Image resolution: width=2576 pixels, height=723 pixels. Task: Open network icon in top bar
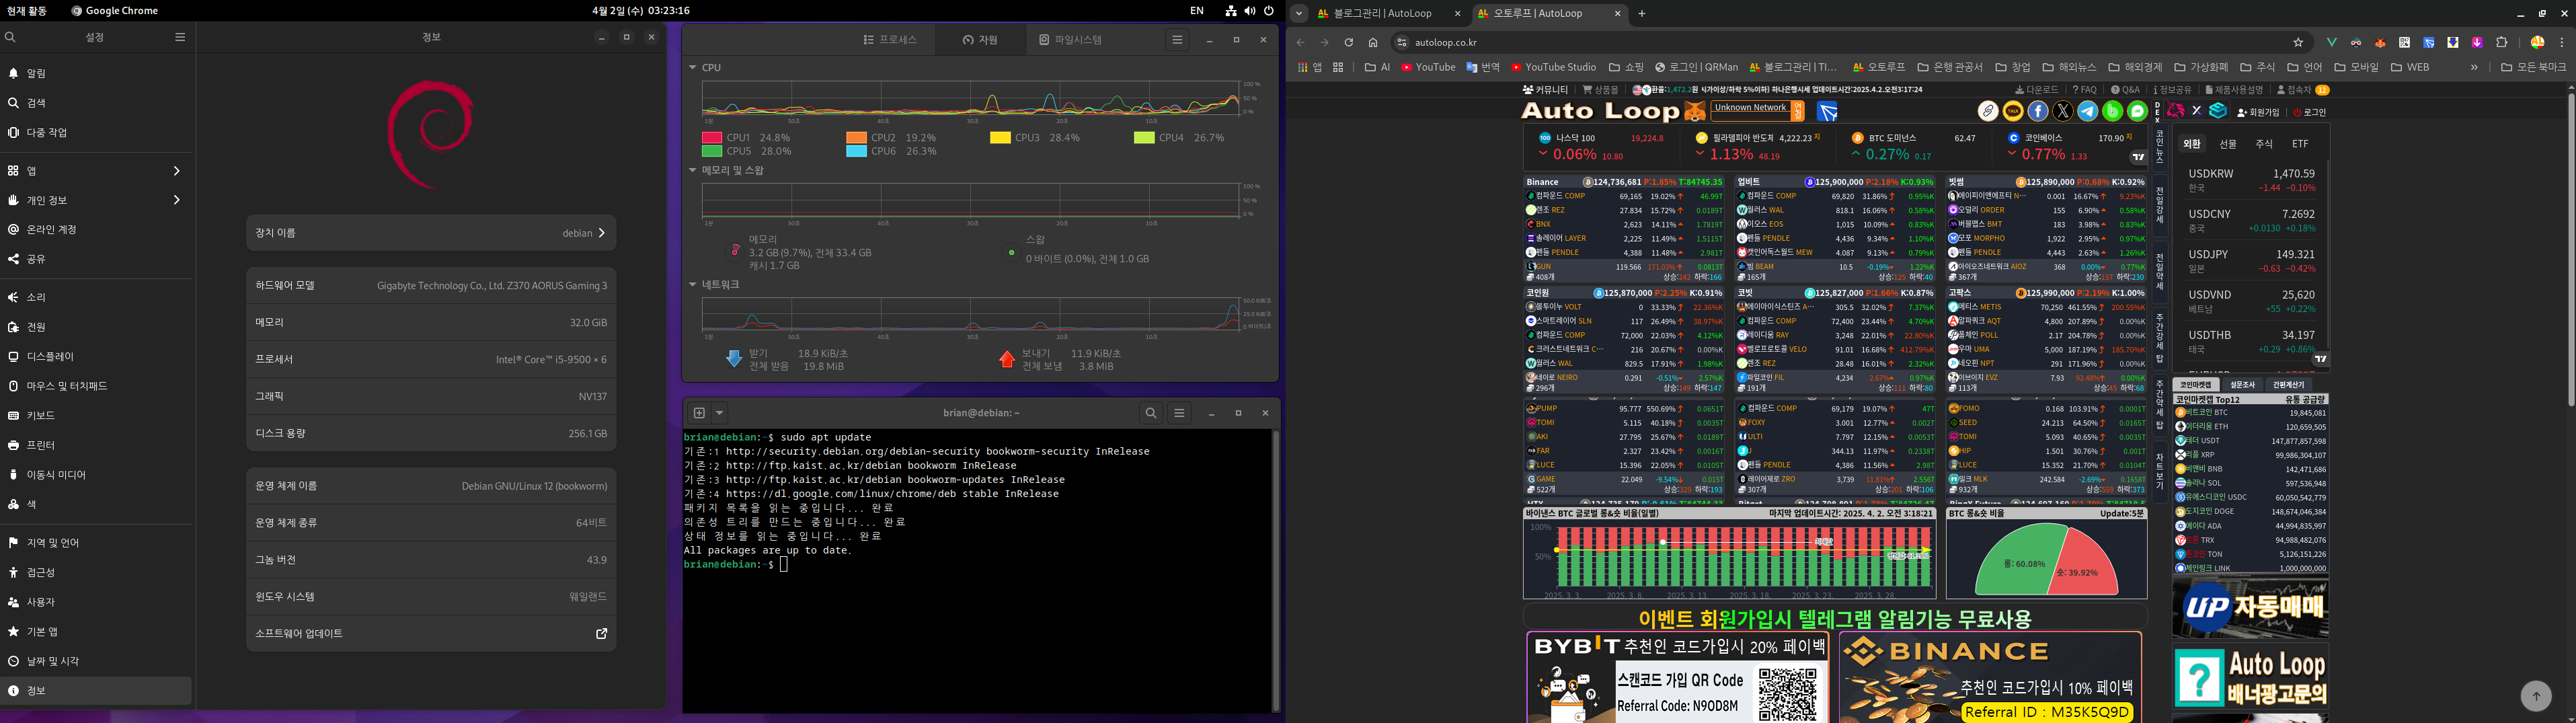pos(1231,11)
